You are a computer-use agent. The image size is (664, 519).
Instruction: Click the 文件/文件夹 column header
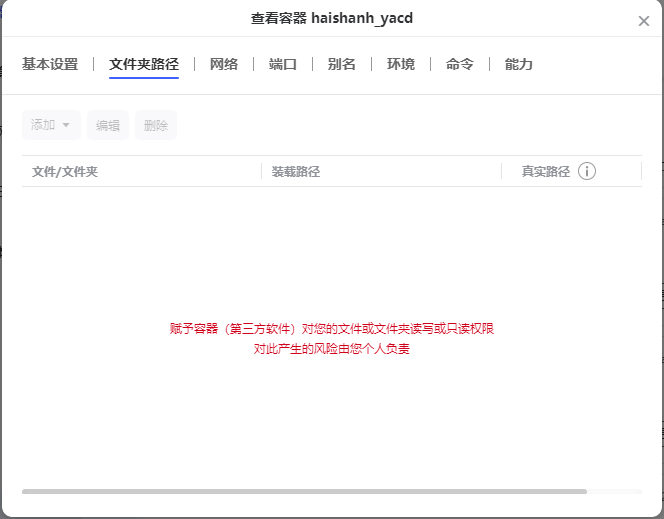[x=65, y=171]
